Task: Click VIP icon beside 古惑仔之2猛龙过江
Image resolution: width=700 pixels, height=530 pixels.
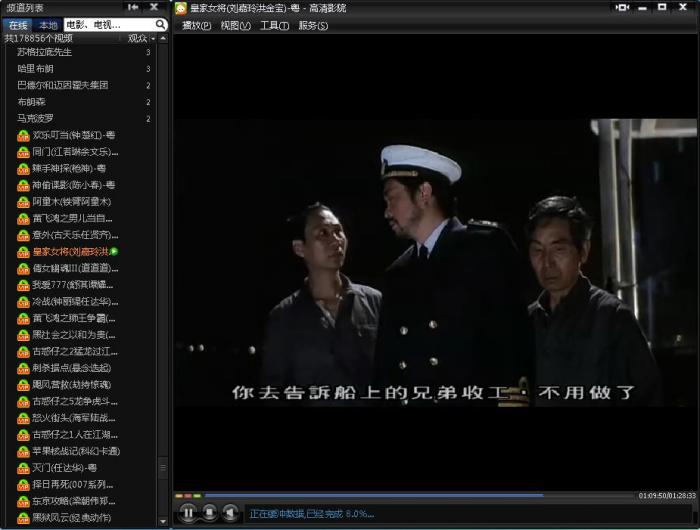Action: [x=23, y=352]
